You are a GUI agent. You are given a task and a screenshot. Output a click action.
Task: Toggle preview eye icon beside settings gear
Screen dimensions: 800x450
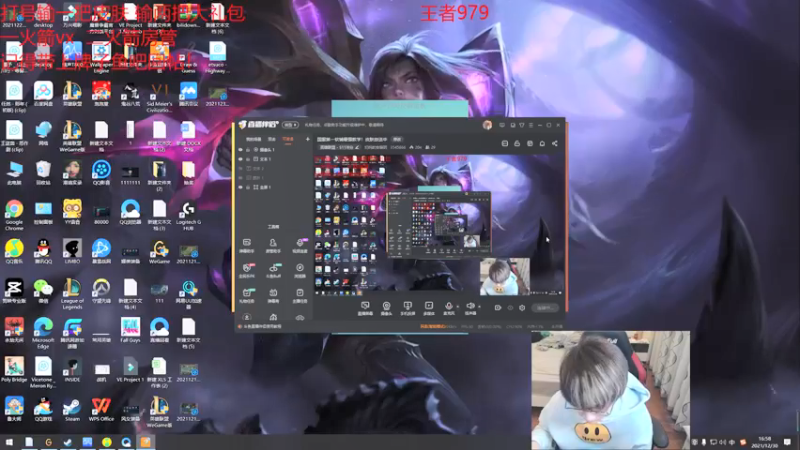510,308
